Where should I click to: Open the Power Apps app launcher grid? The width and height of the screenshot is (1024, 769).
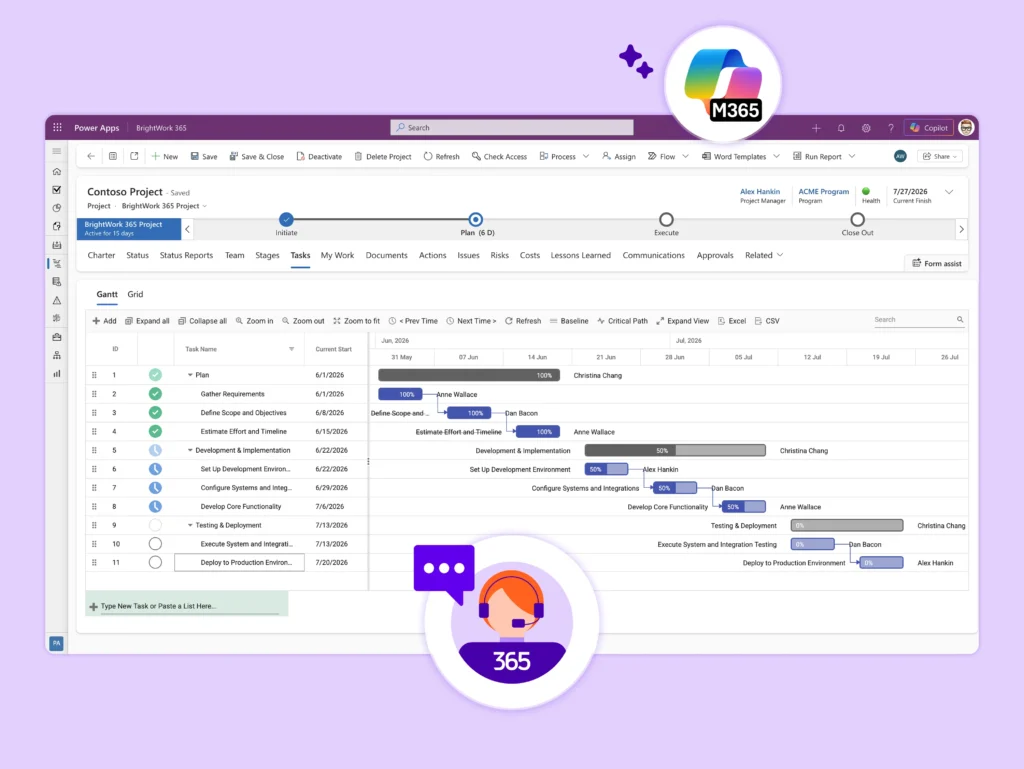57,127
